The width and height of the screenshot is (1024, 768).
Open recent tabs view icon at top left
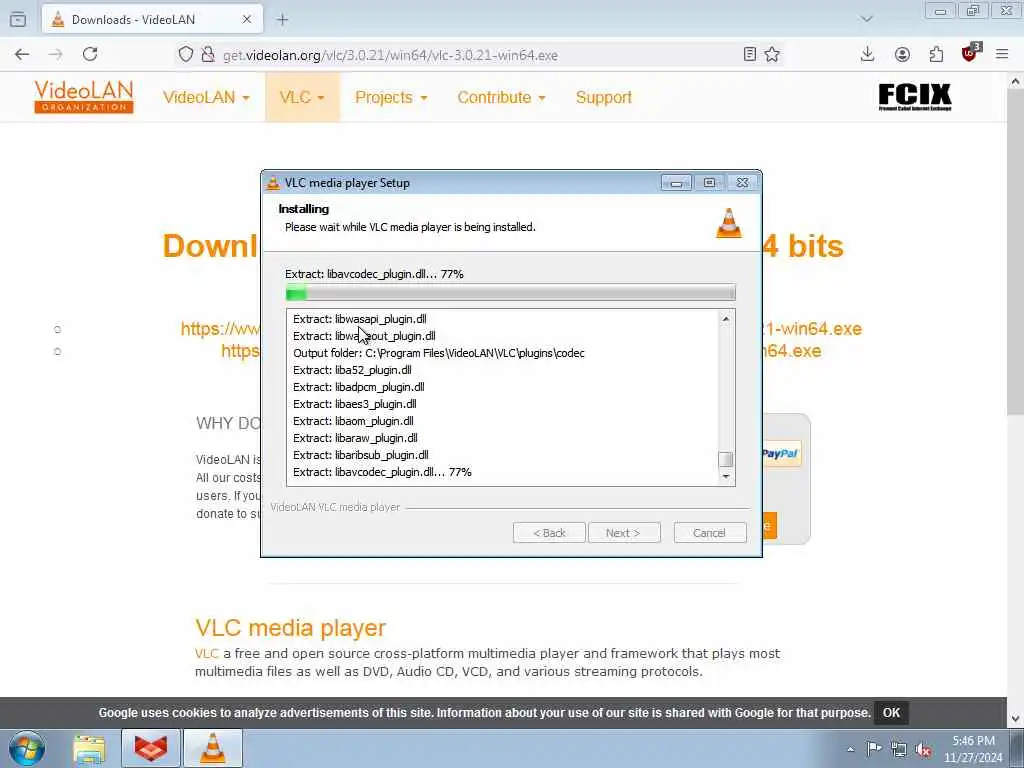(x=18, y=20)
